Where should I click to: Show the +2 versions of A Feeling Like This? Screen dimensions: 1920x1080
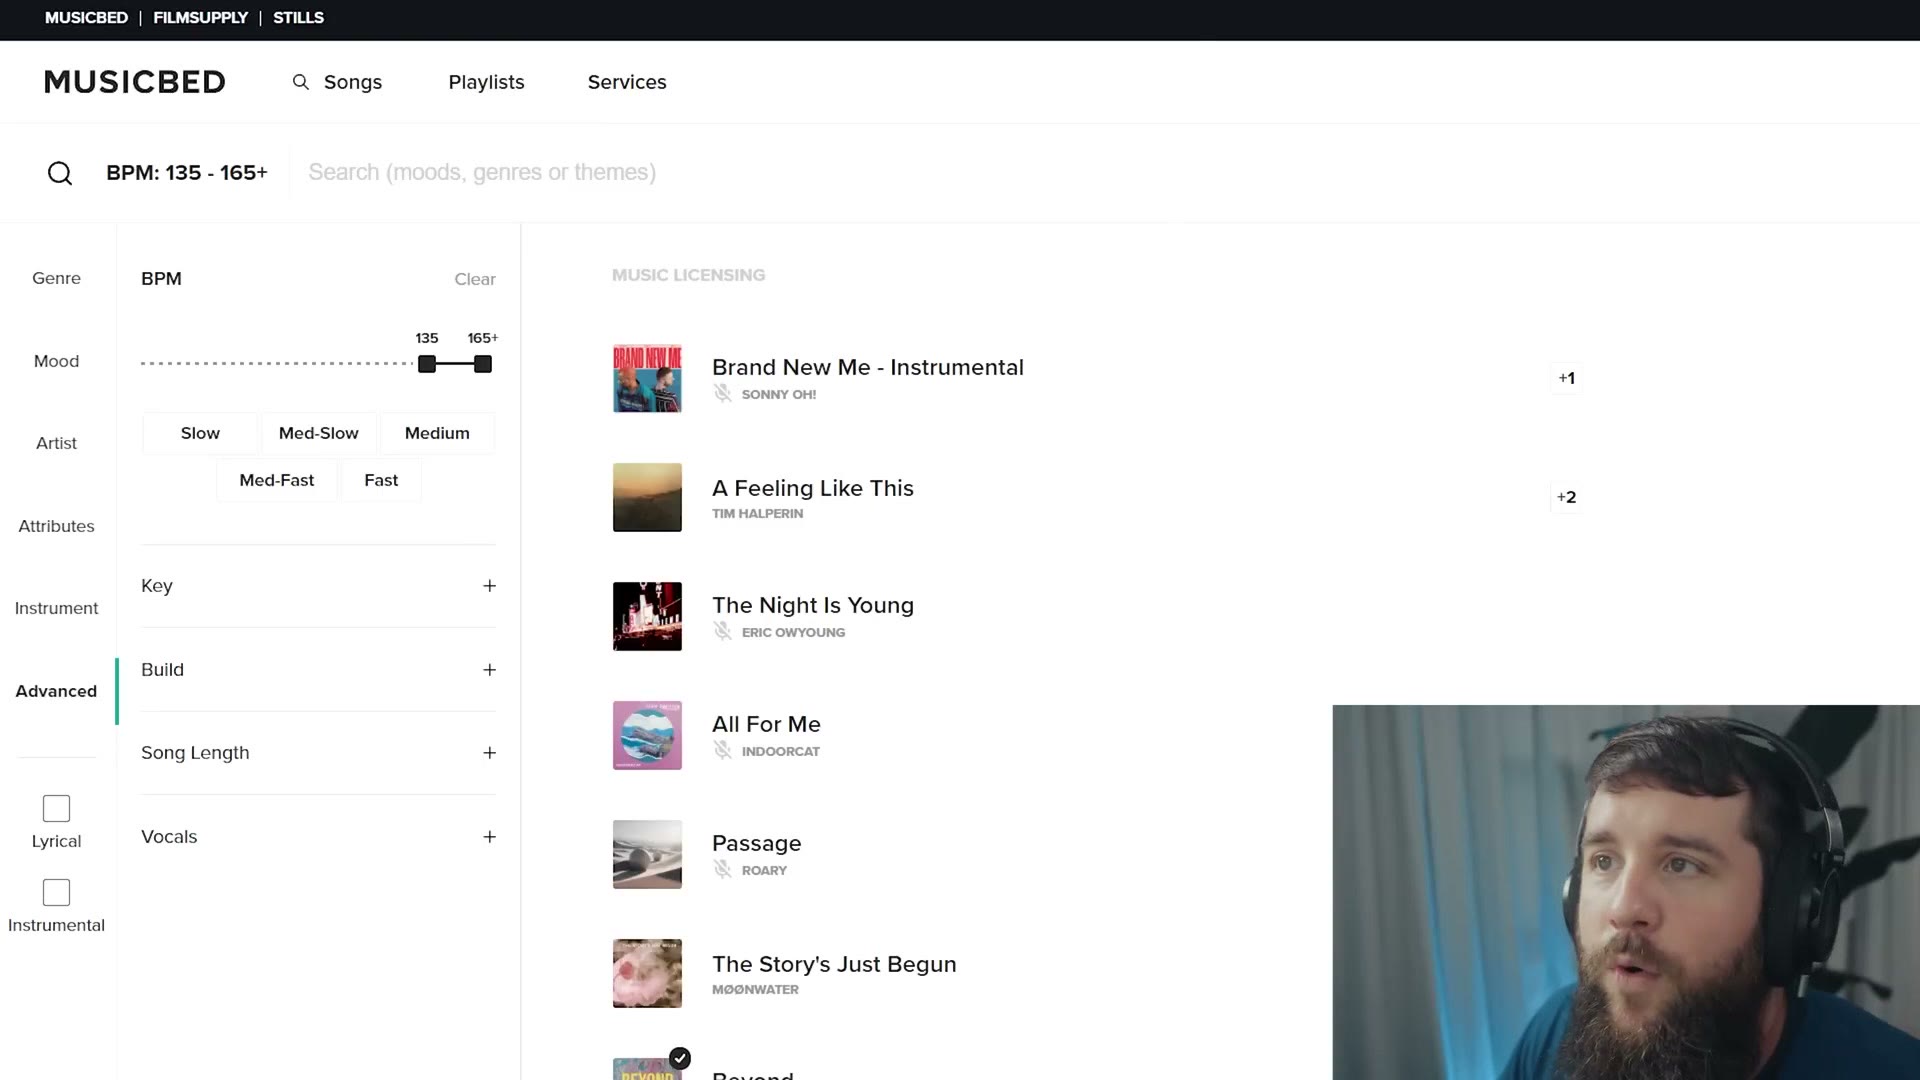pyautogui.click(x=1566, y=497)
